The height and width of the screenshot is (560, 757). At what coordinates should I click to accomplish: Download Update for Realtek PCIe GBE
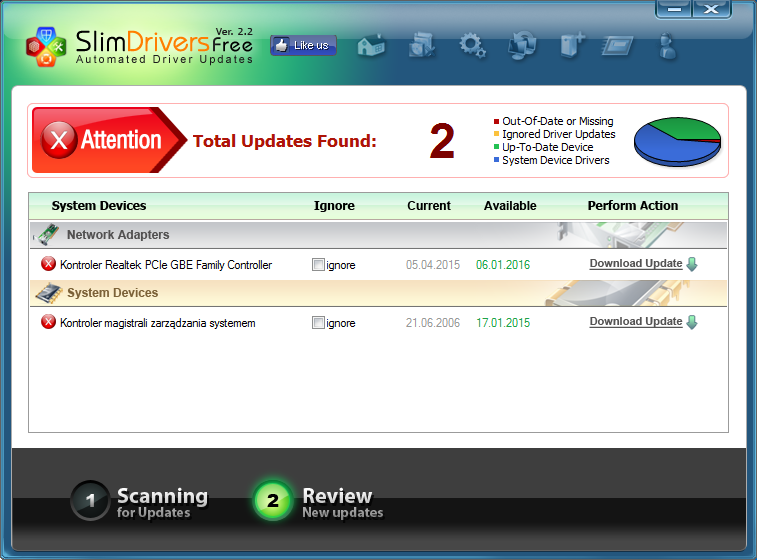[x=636, y=264]
